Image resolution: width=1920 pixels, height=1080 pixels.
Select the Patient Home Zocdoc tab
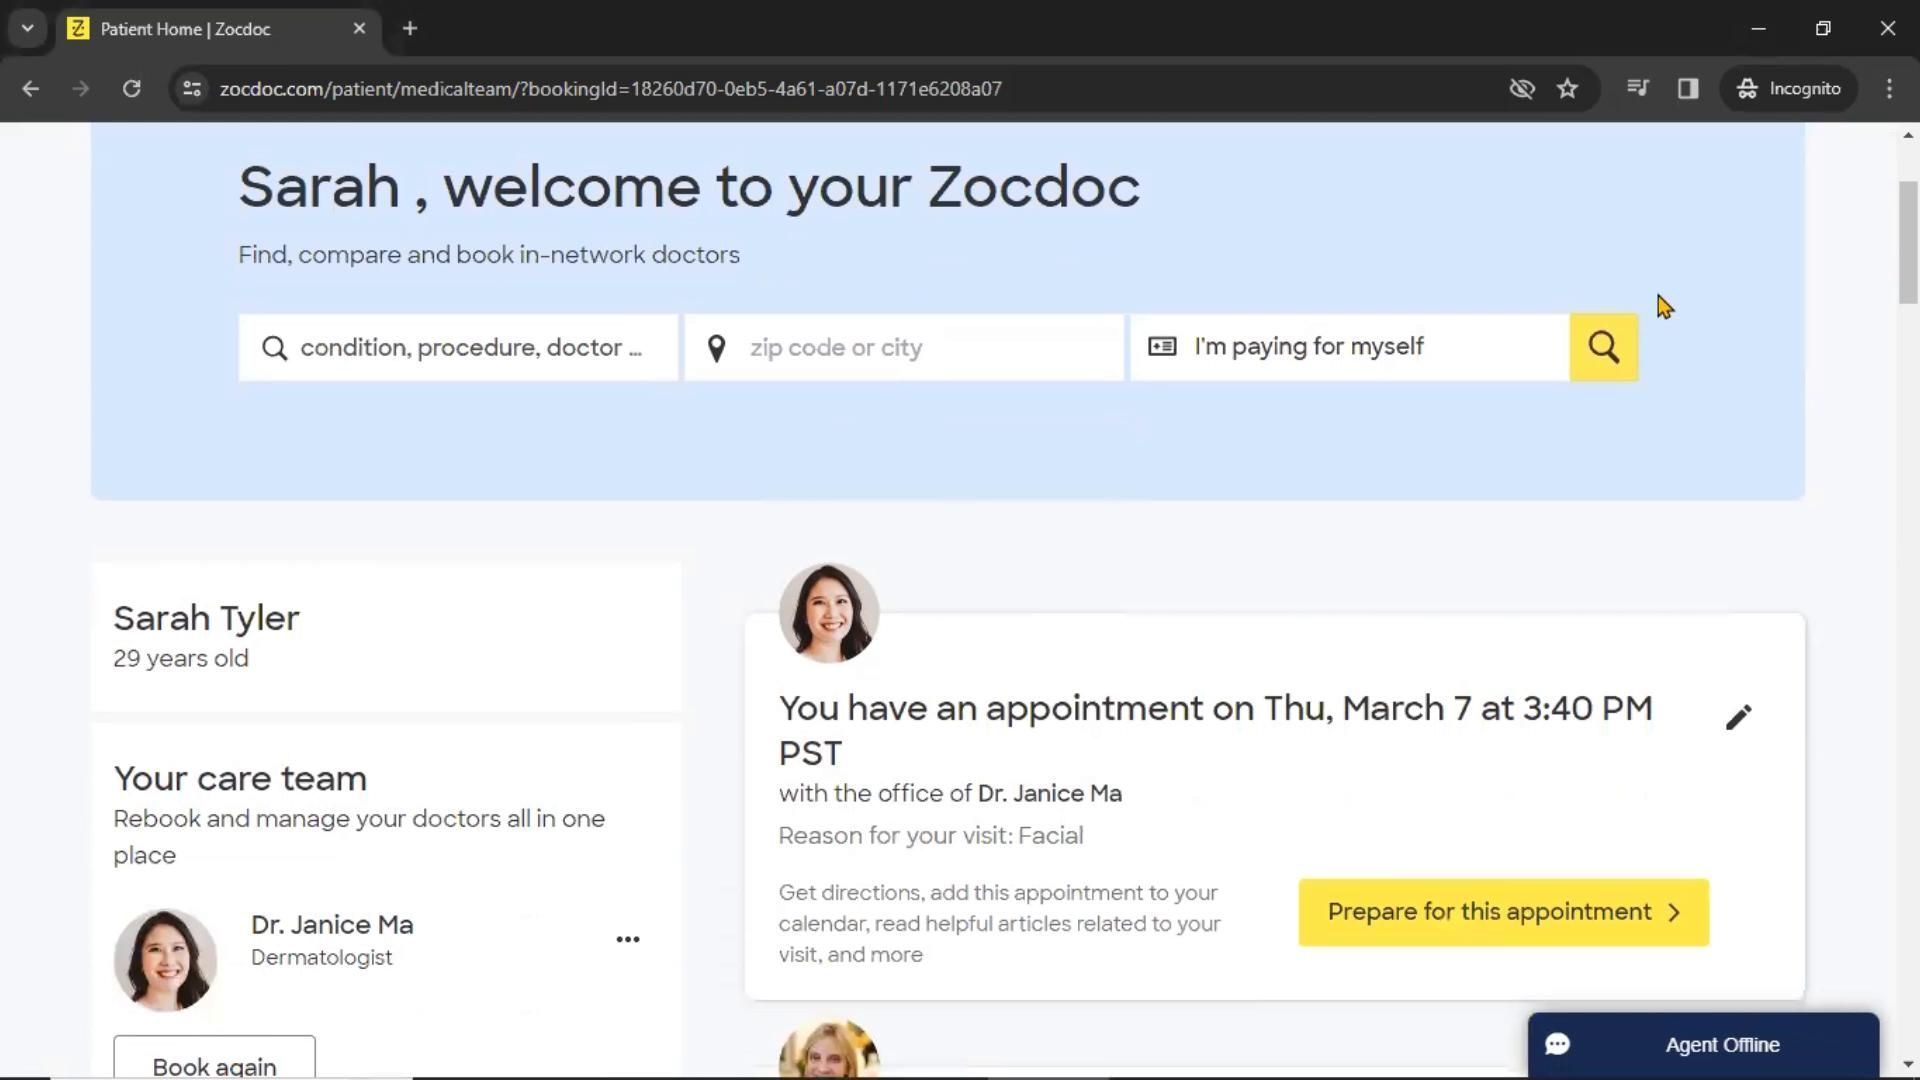tap(200, 29)
